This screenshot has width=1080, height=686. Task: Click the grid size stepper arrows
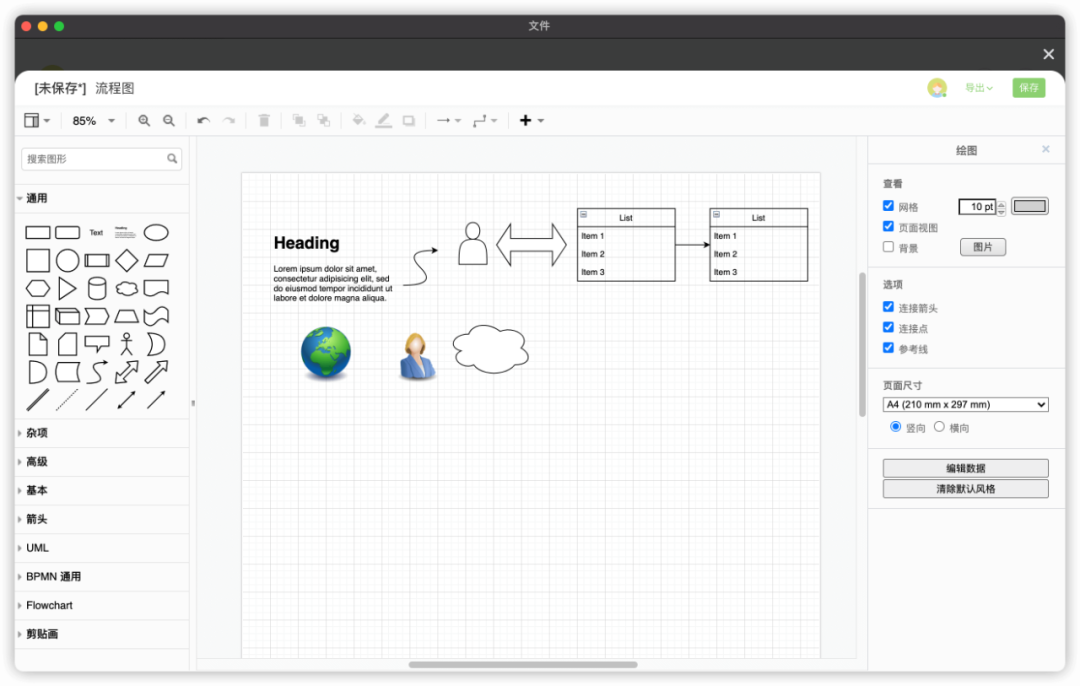pyautogui.click(x=1001, y=207)
